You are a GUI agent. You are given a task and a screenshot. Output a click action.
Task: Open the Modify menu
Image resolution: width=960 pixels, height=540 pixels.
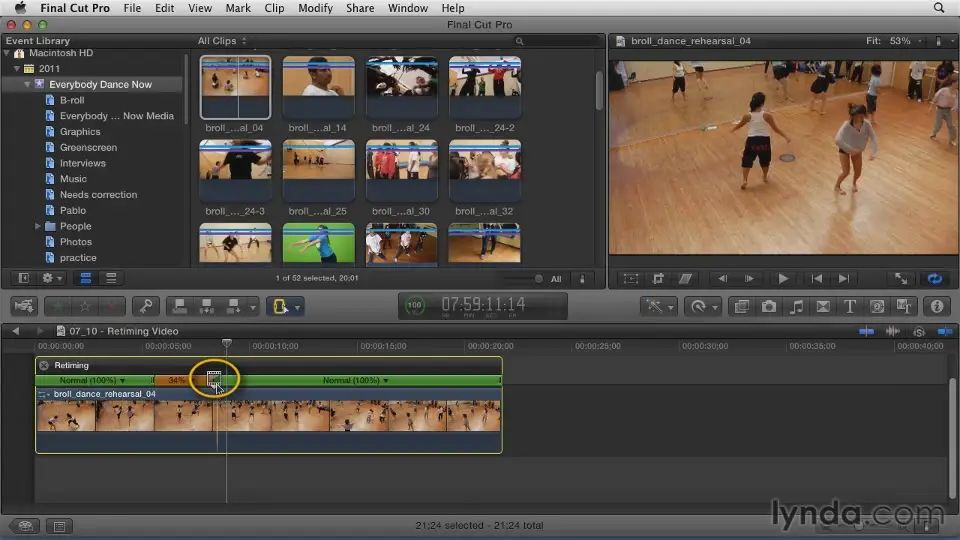coord(315,8)
